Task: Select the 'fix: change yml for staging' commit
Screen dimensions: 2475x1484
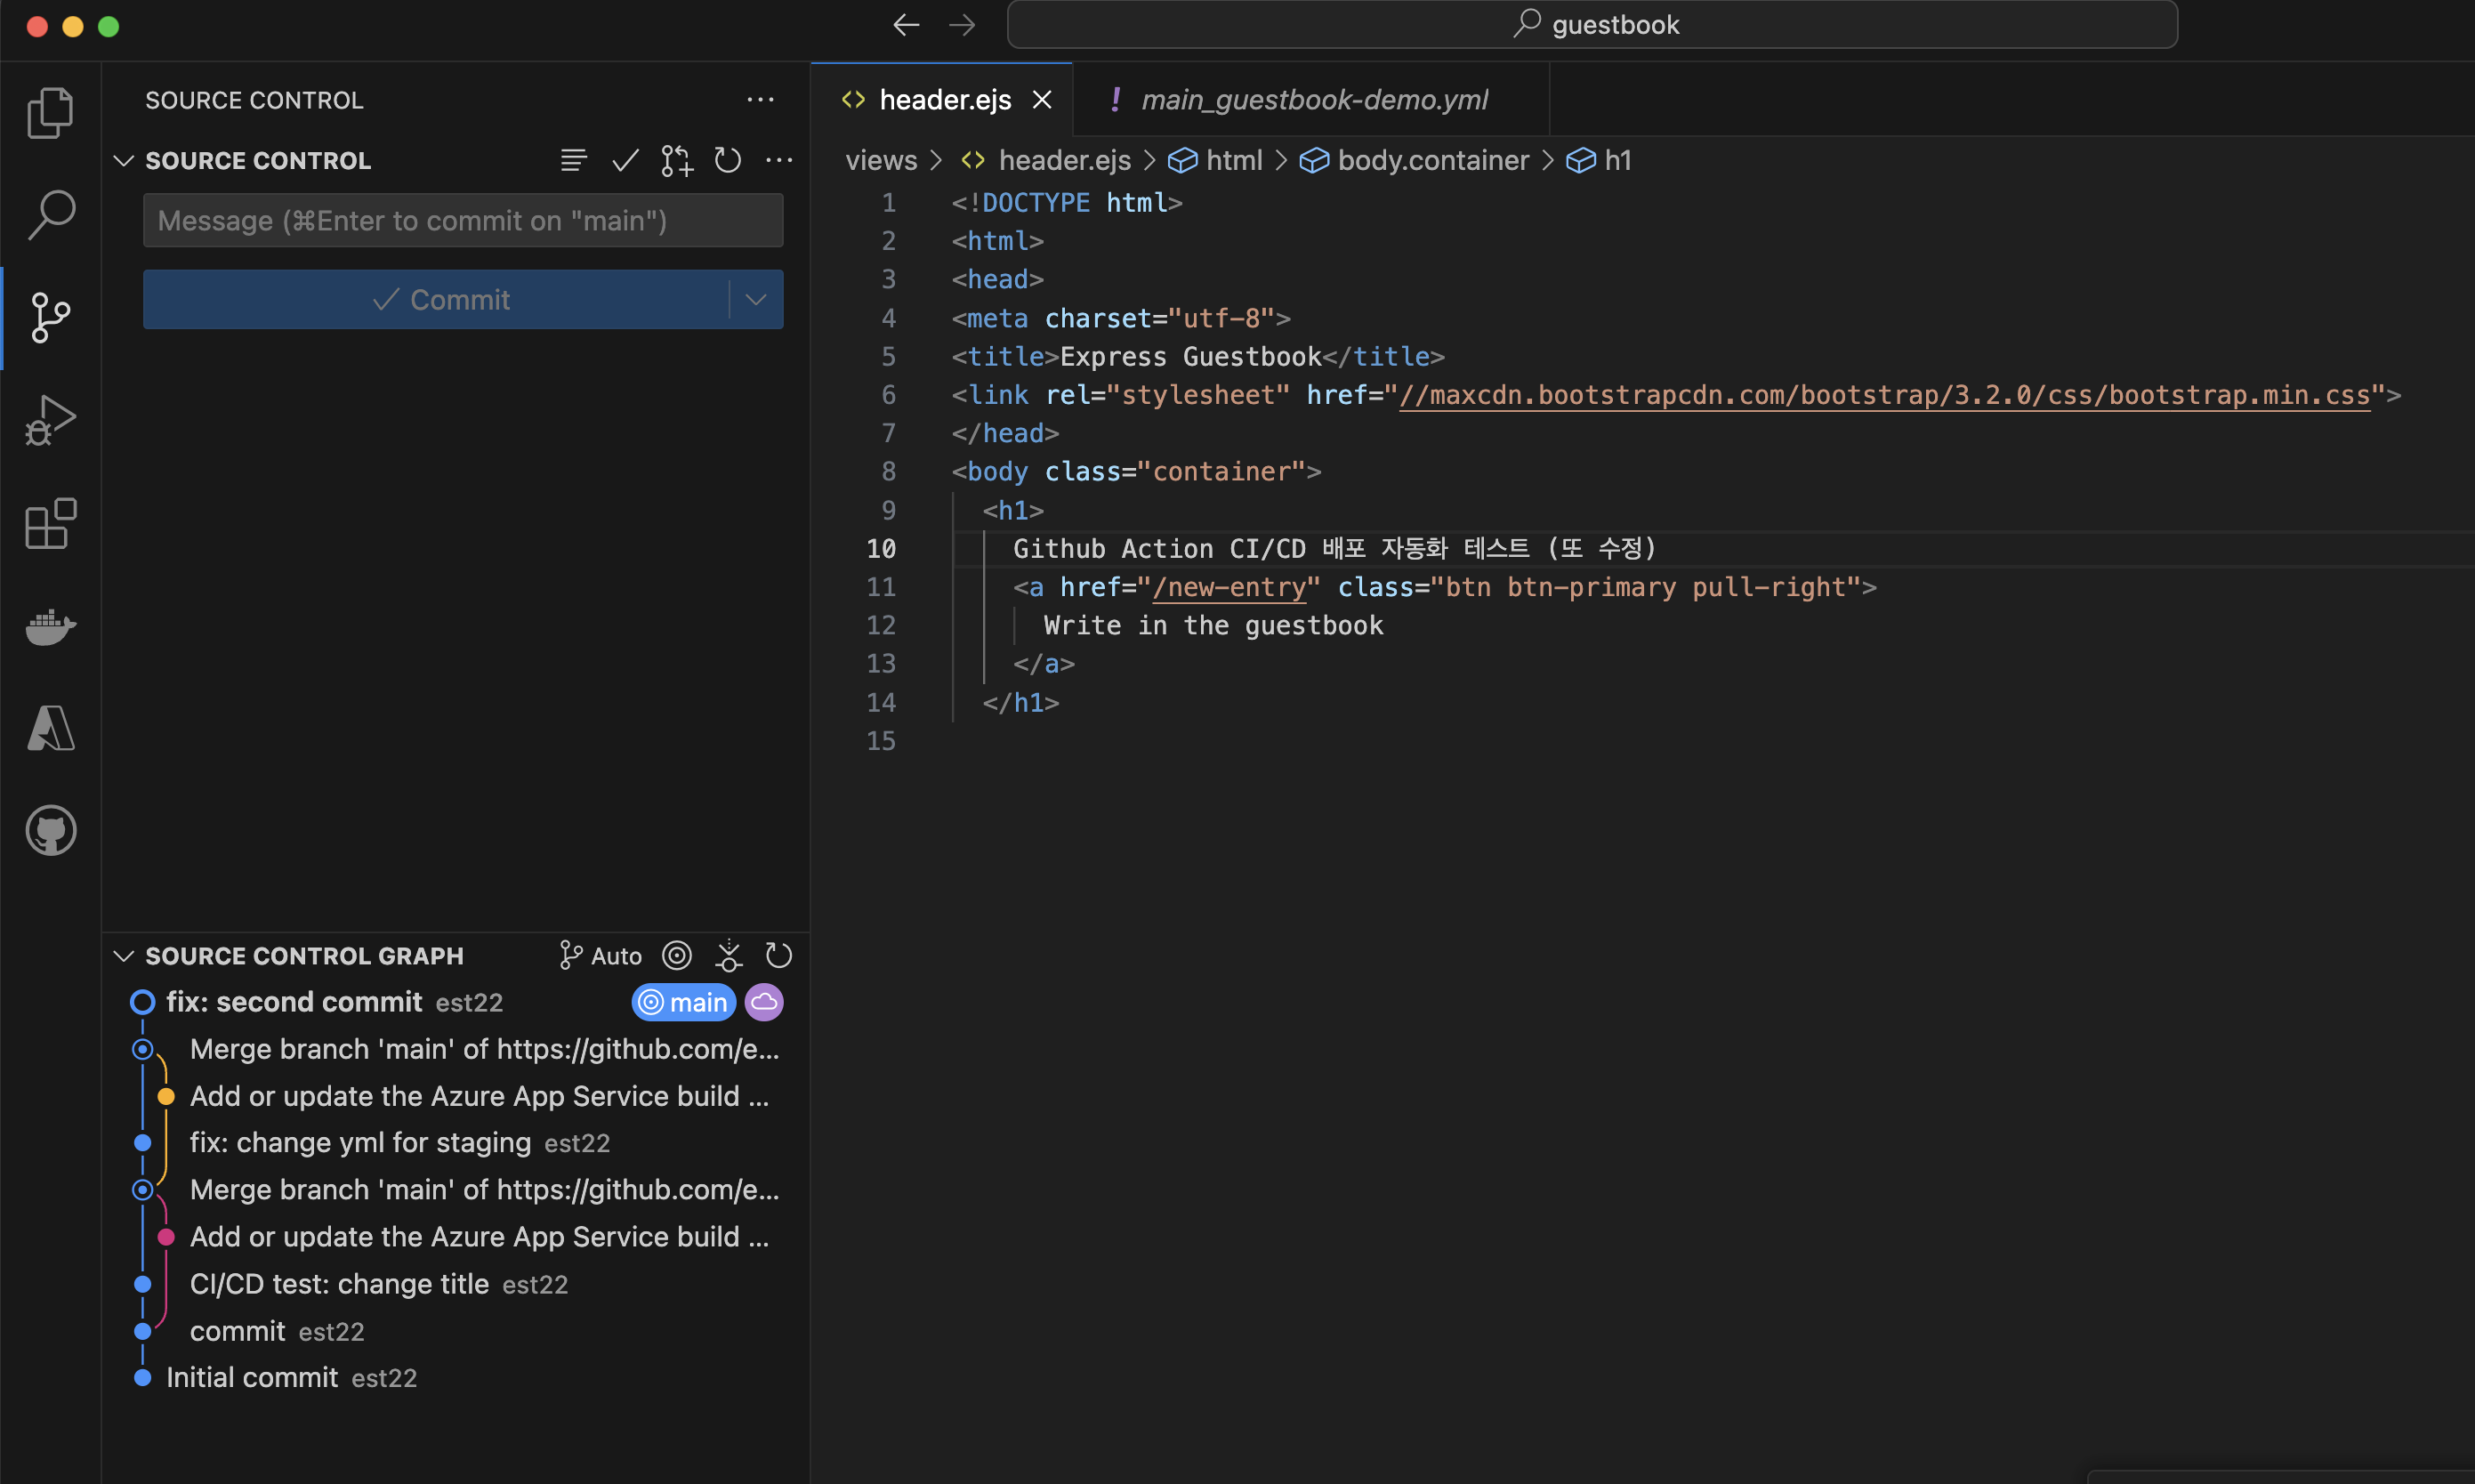Action: (360, 1143)
